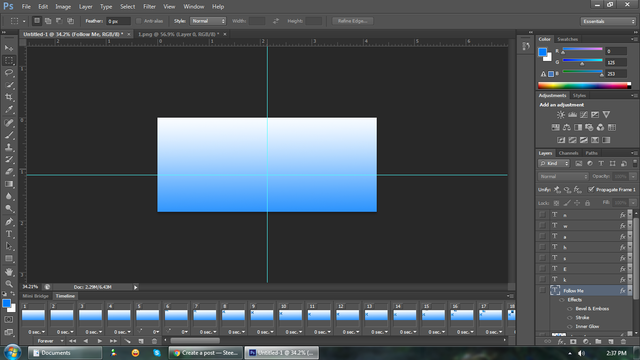Open the layer Kind filter dropdown
Screen dimensions: 640x360
pyautogui.click(x=554, y=163)
